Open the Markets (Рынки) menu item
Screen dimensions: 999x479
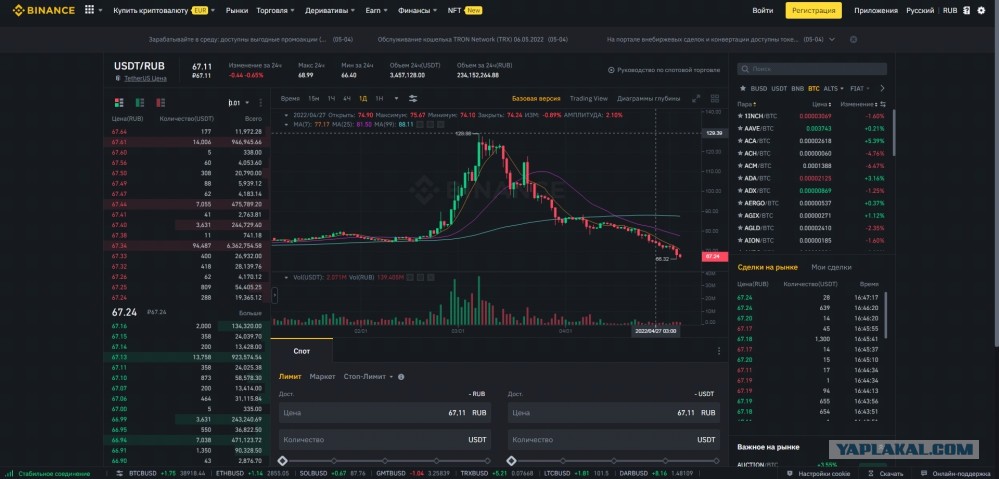coord(236,10)
